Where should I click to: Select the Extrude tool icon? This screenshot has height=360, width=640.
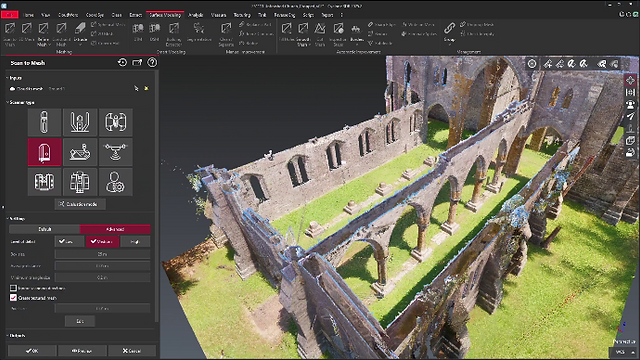pos(80,29)
